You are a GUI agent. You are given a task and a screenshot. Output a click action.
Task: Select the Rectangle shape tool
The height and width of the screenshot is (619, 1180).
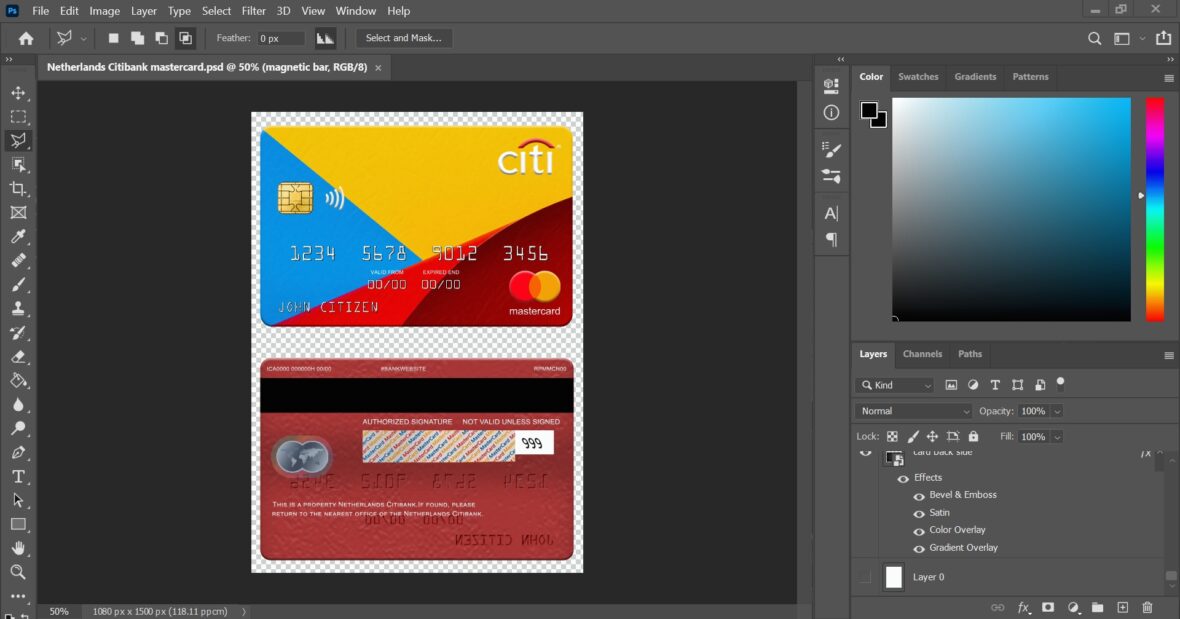(x=18, y=524)
